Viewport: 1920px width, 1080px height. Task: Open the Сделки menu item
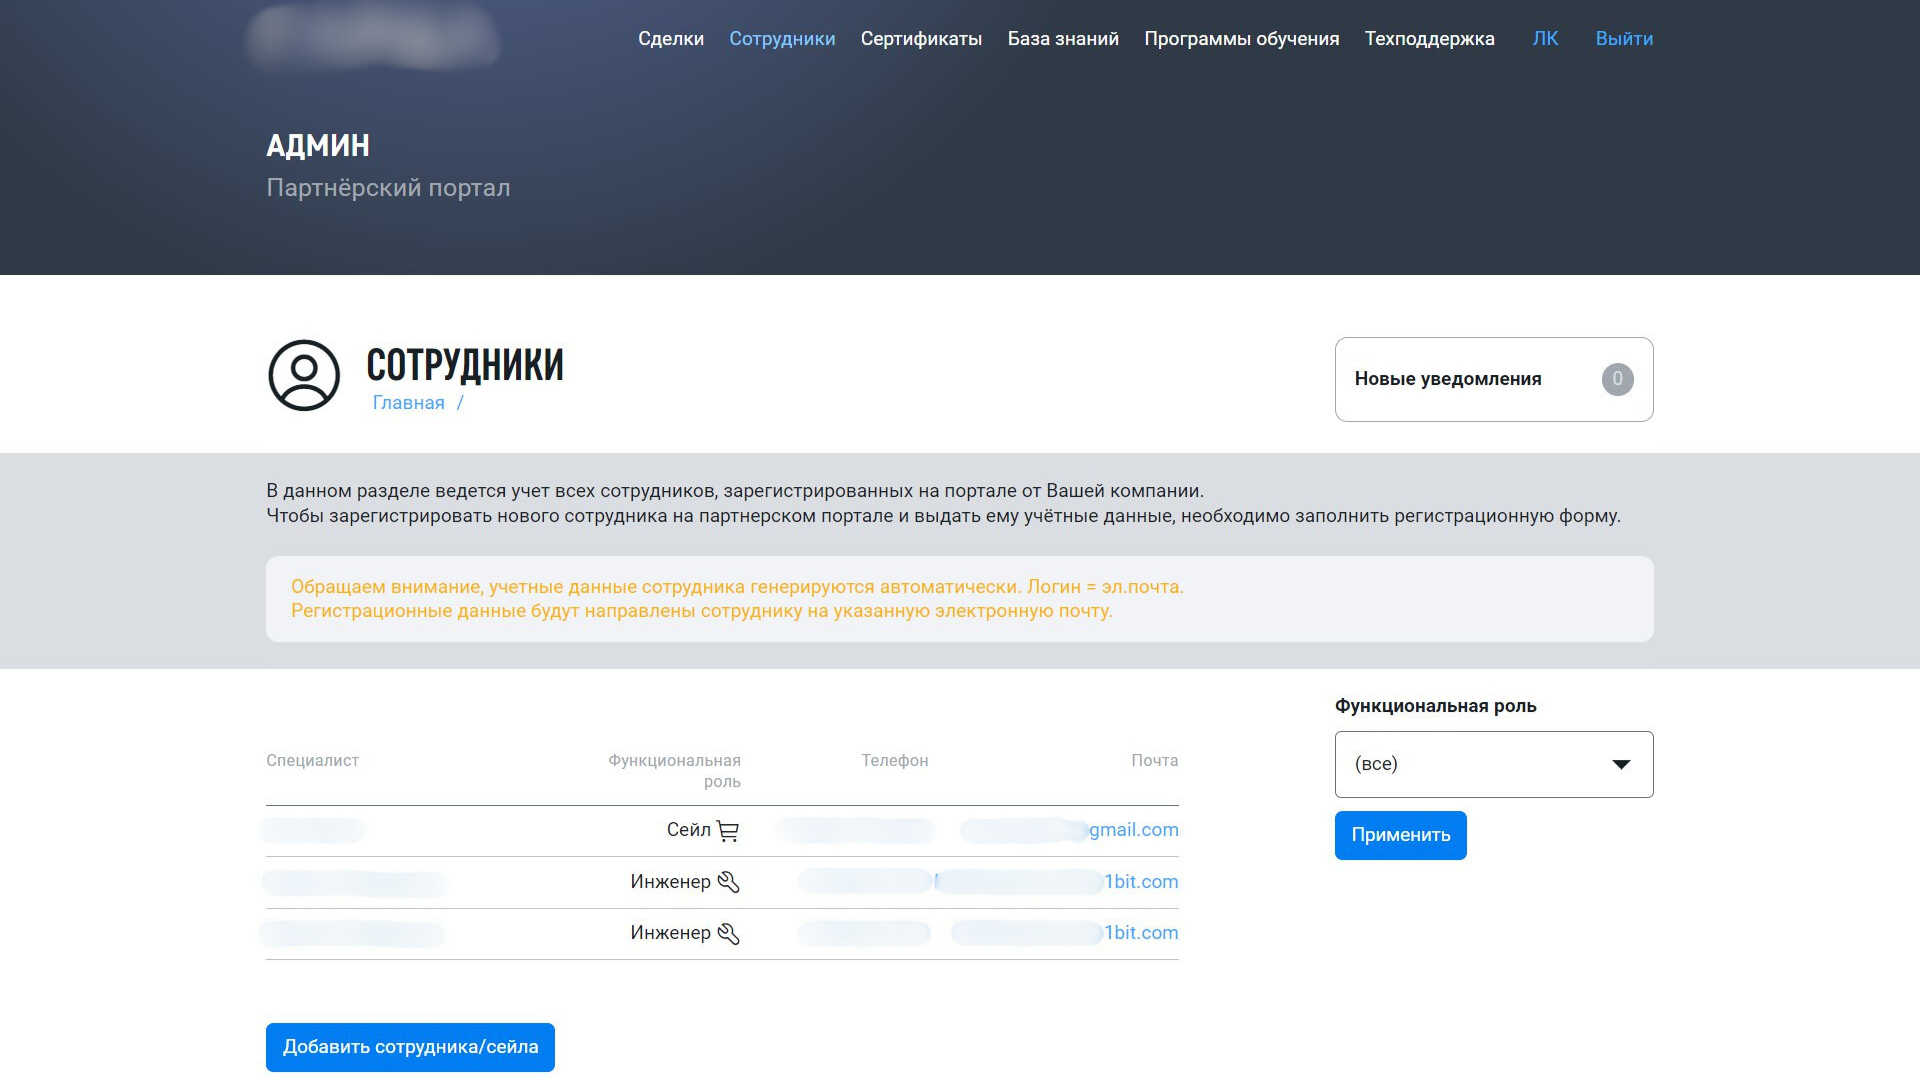671,39
